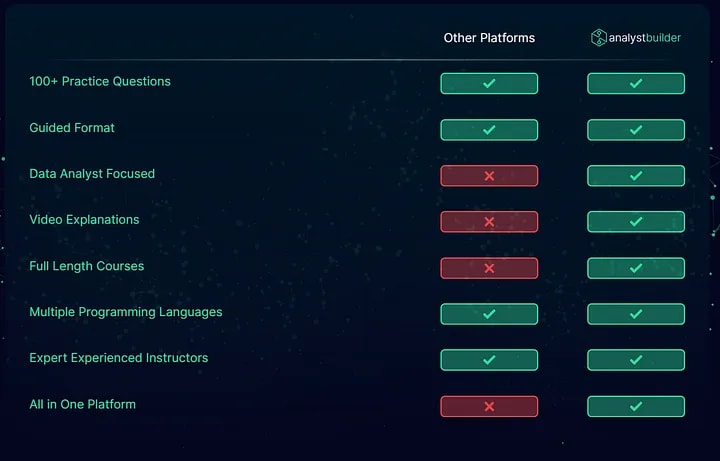Viewport: 720px width, 461px height.
Task: Click the analystbuilder checkmark for 100+ Practice Questions
Action: pos(636,84)
